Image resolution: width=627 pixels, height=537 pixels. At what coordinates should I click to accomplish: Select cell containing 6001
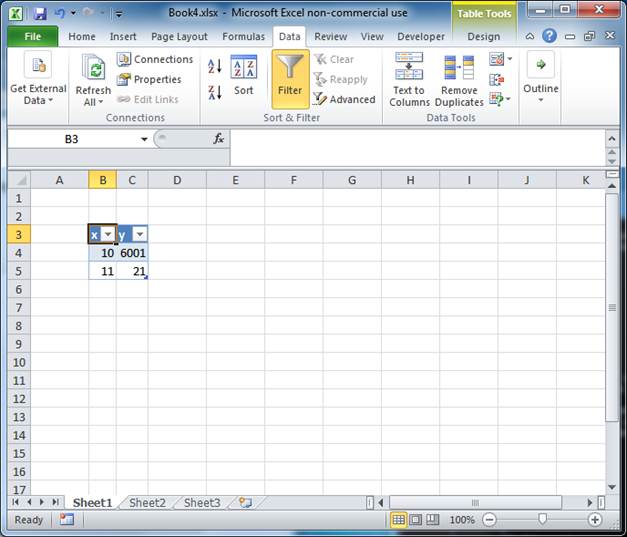(x=132, y=253)
